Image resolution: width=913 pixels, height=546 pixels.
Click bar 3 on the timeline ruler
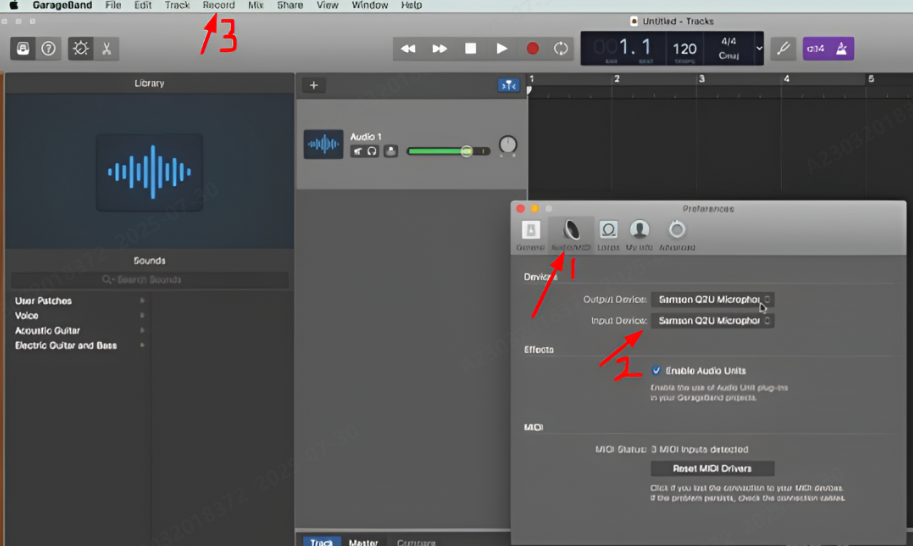[702, 79]
